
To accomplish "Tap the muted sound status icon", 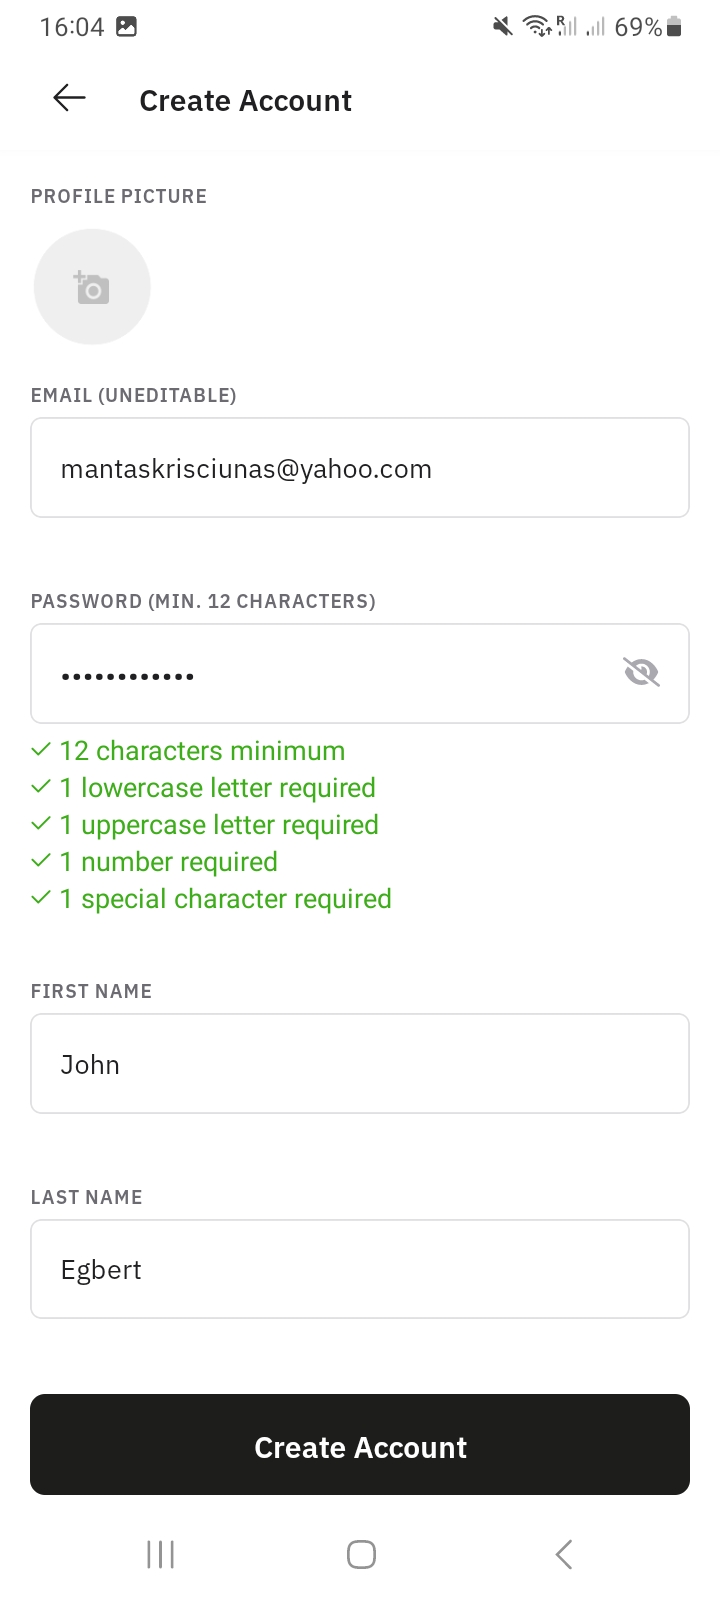I will [503, 27].
